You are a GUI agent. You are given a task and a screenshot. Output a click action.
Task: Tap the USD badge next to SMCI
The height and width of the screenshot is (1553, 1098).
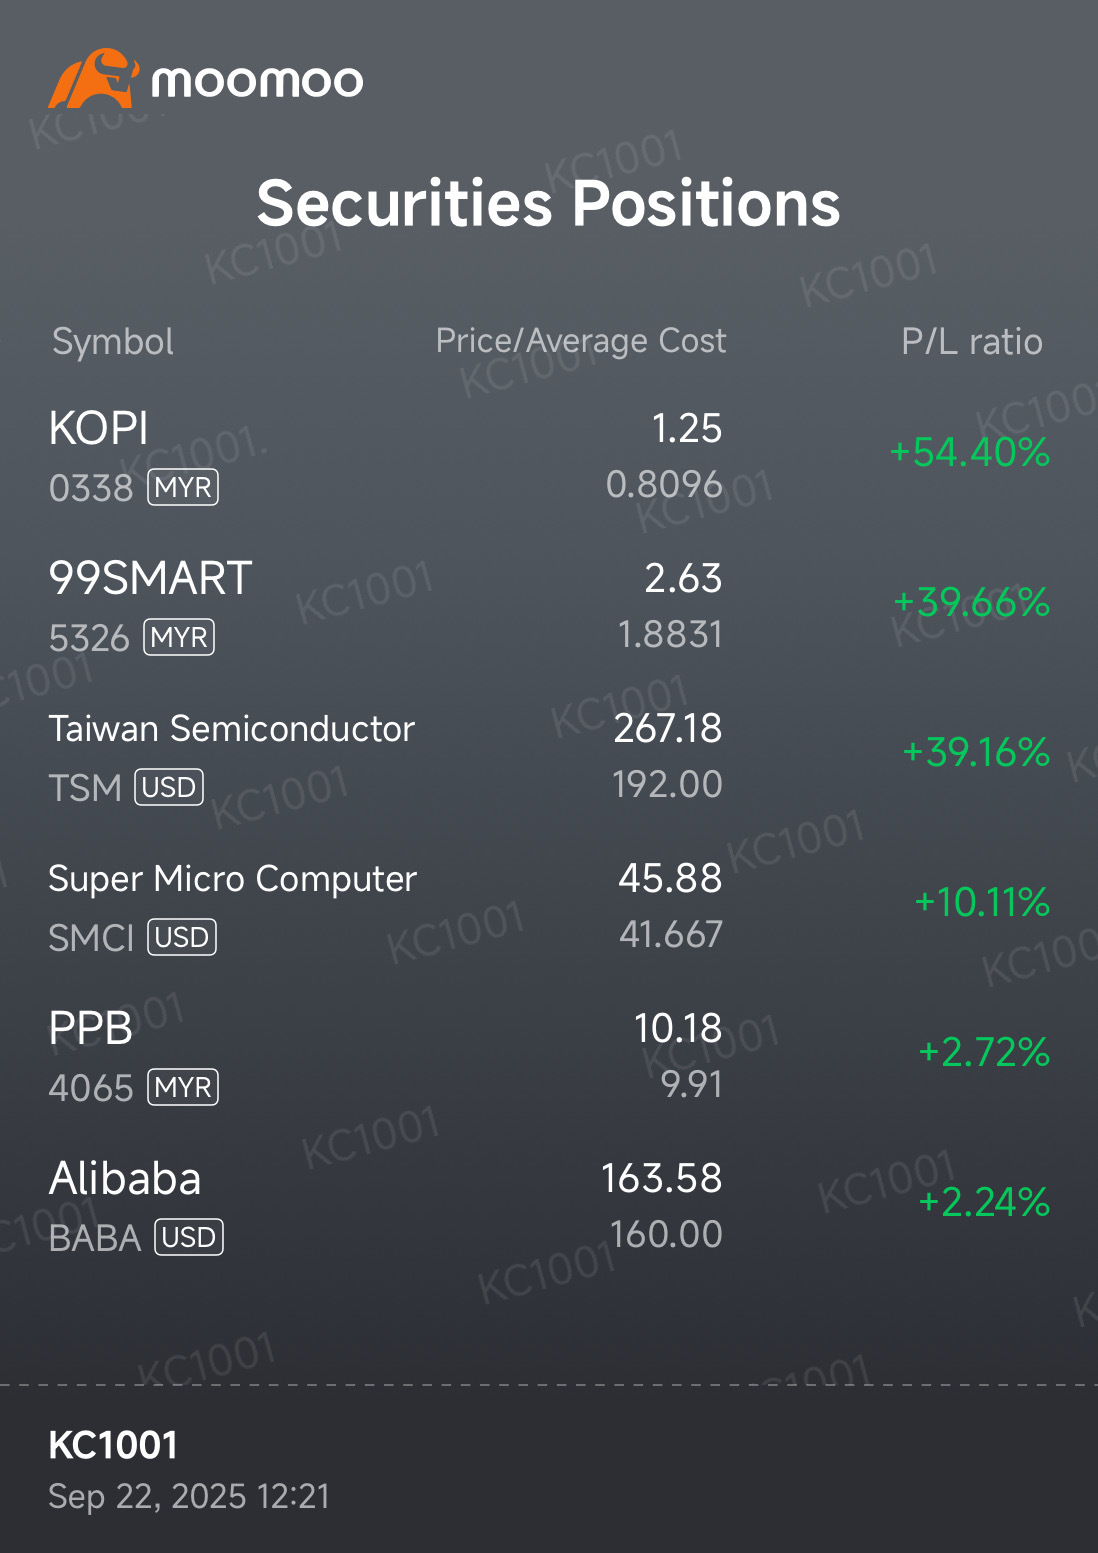click(182, 938)
